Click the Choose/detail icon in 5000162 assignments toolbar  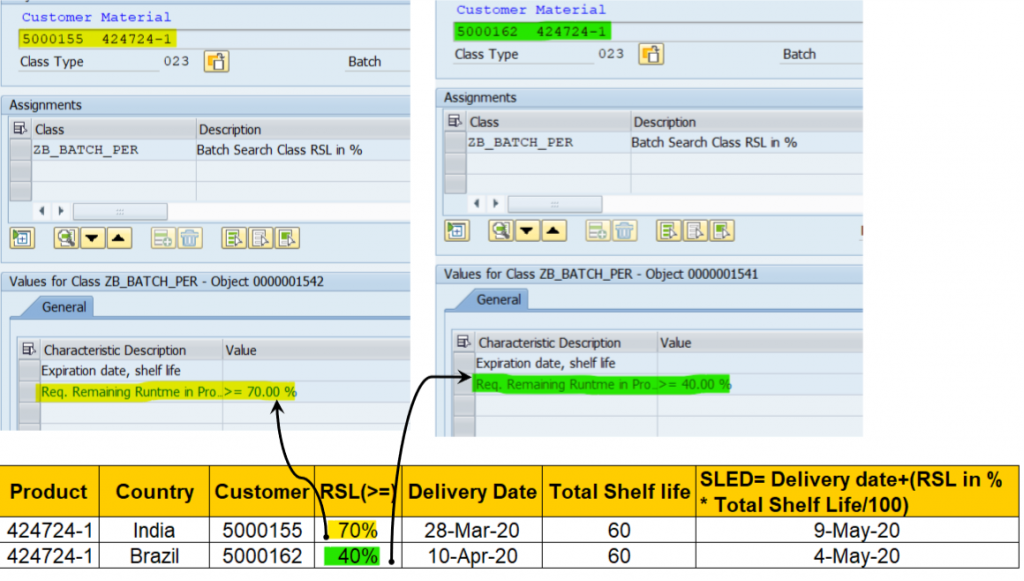pyautogui.click(x=457, y=230)
